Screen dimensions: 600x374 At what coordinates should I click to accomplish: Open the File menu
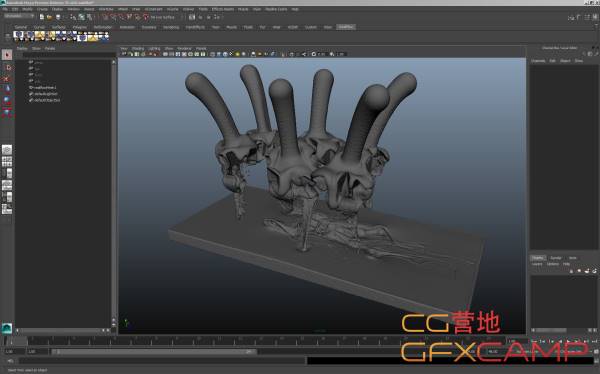click(x=5, y=9)
